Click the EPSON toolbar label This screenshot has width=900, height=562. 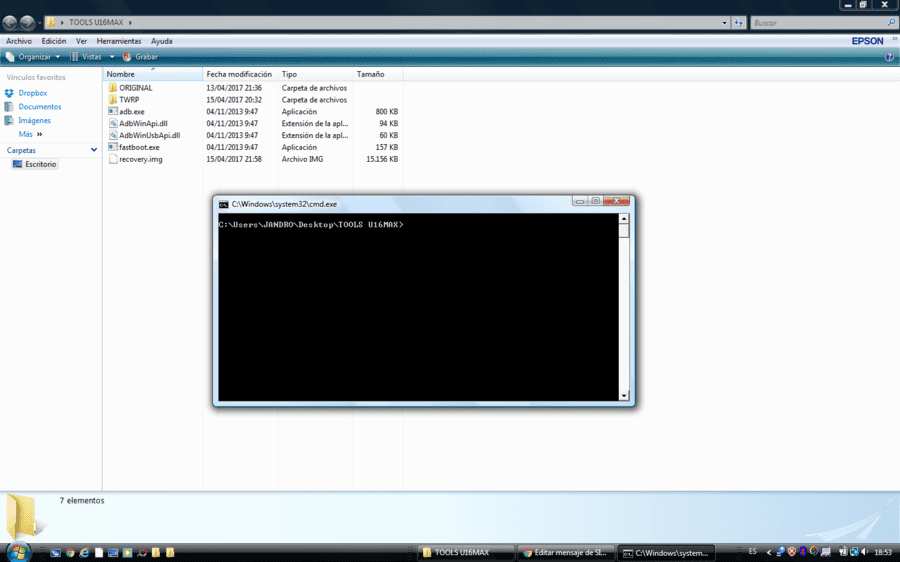click(x=867, y=41)
